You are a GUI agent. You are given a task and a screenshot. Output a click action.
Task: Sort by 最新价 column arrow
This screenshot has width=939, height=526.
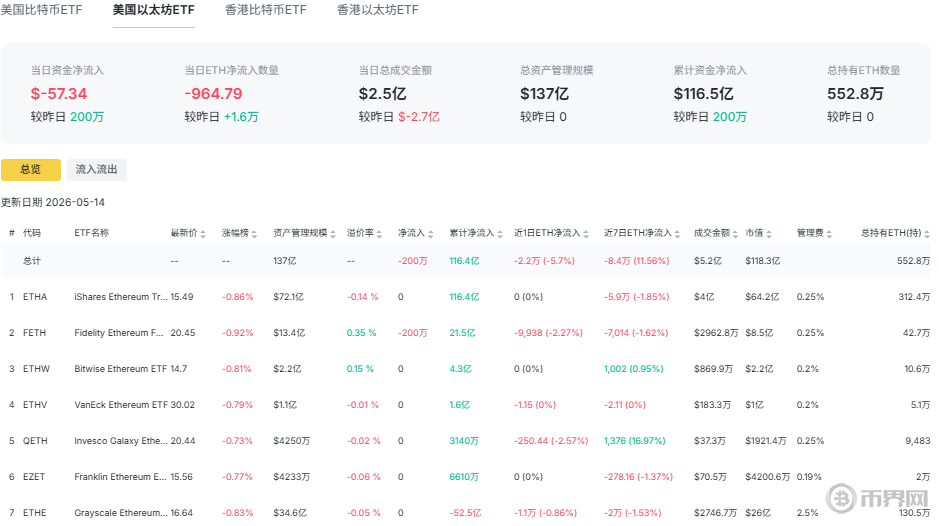[203, 234]
